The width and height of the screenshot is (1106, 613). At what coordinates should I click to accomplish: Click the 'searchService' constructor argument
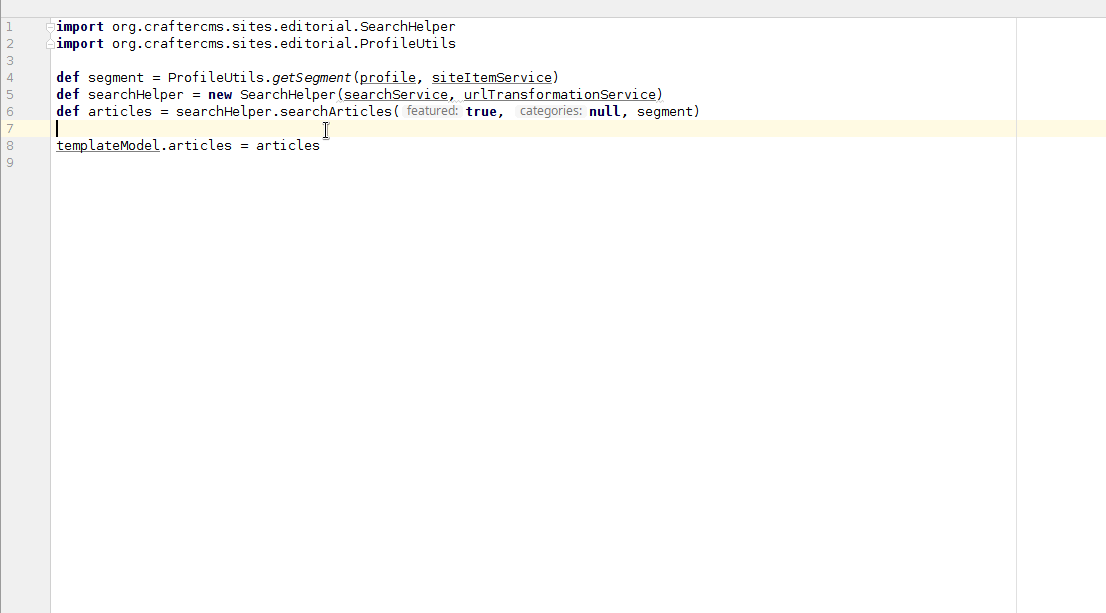click(x=396, y=95)
